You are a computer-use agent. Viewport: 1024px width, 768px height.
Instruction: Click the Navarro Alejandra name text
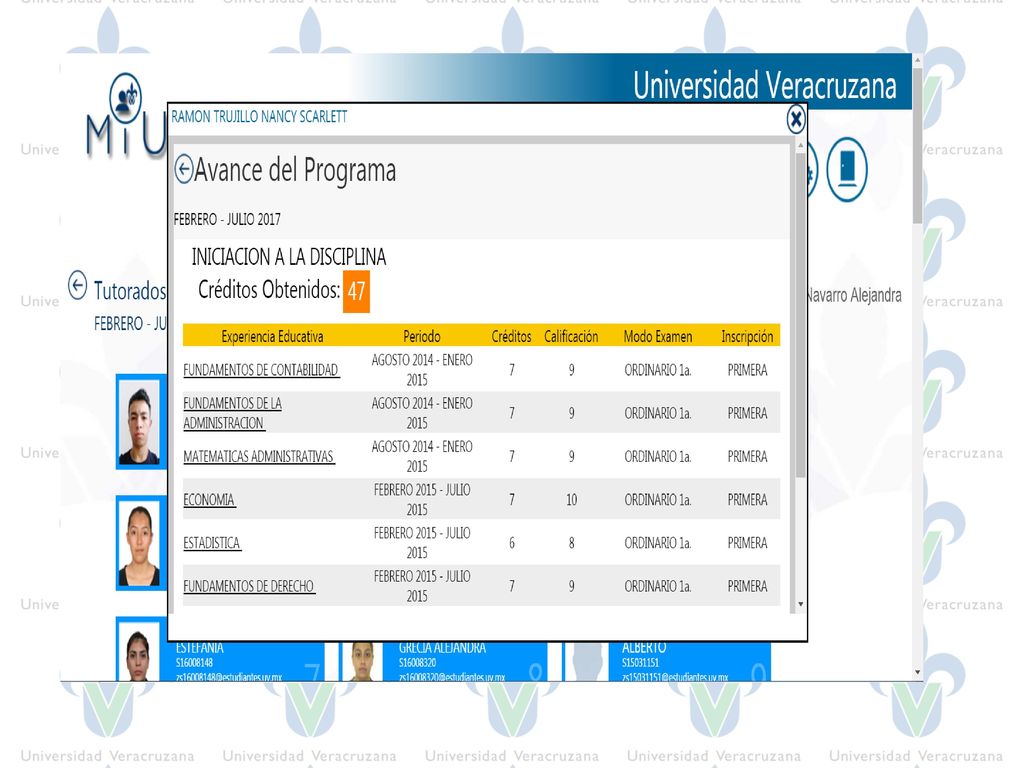point(853,295)
